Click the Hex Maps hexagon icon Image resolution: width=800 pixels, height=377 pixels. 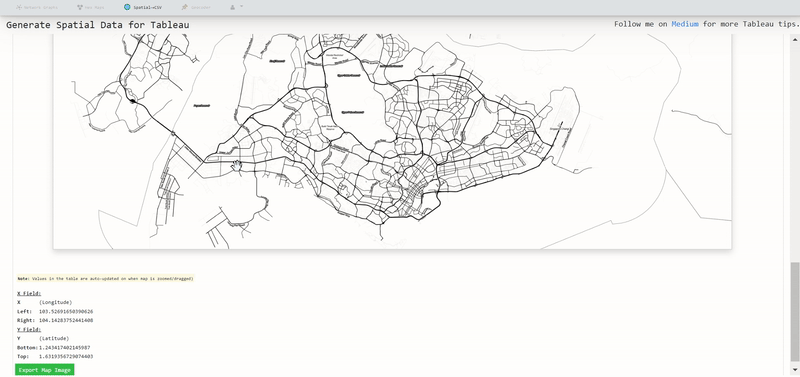80,8
